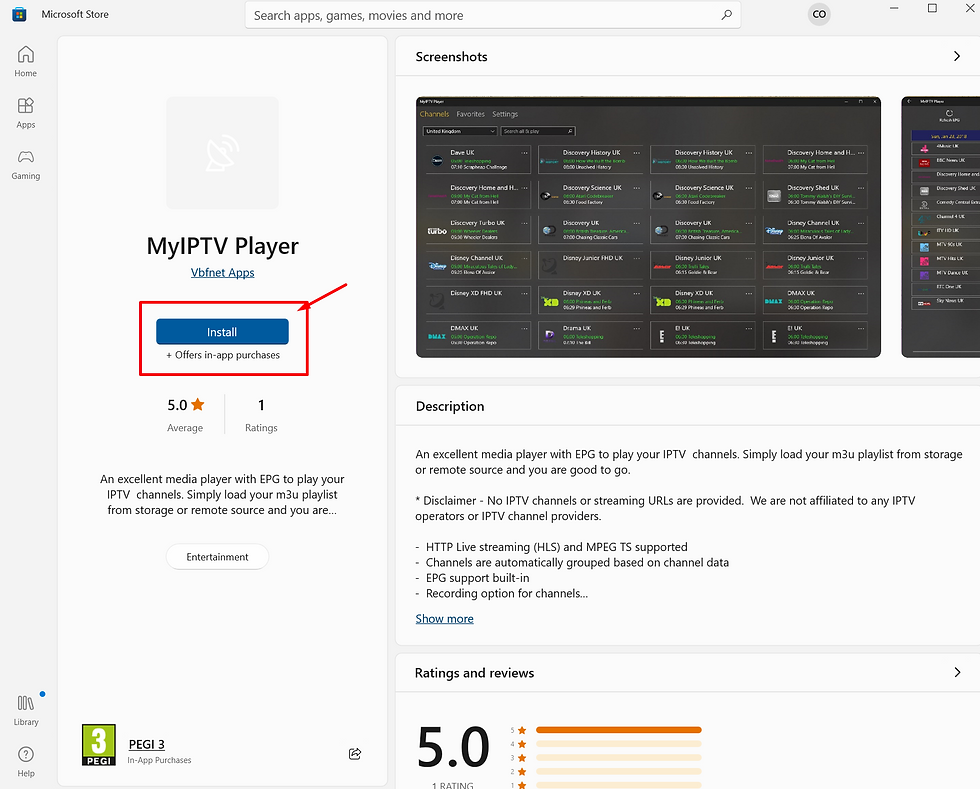The width and height of the screenshot is (980, 789).
Task: Open the Gaming section in sidebar
Action: pyautogui.click(x=26, y=164)
